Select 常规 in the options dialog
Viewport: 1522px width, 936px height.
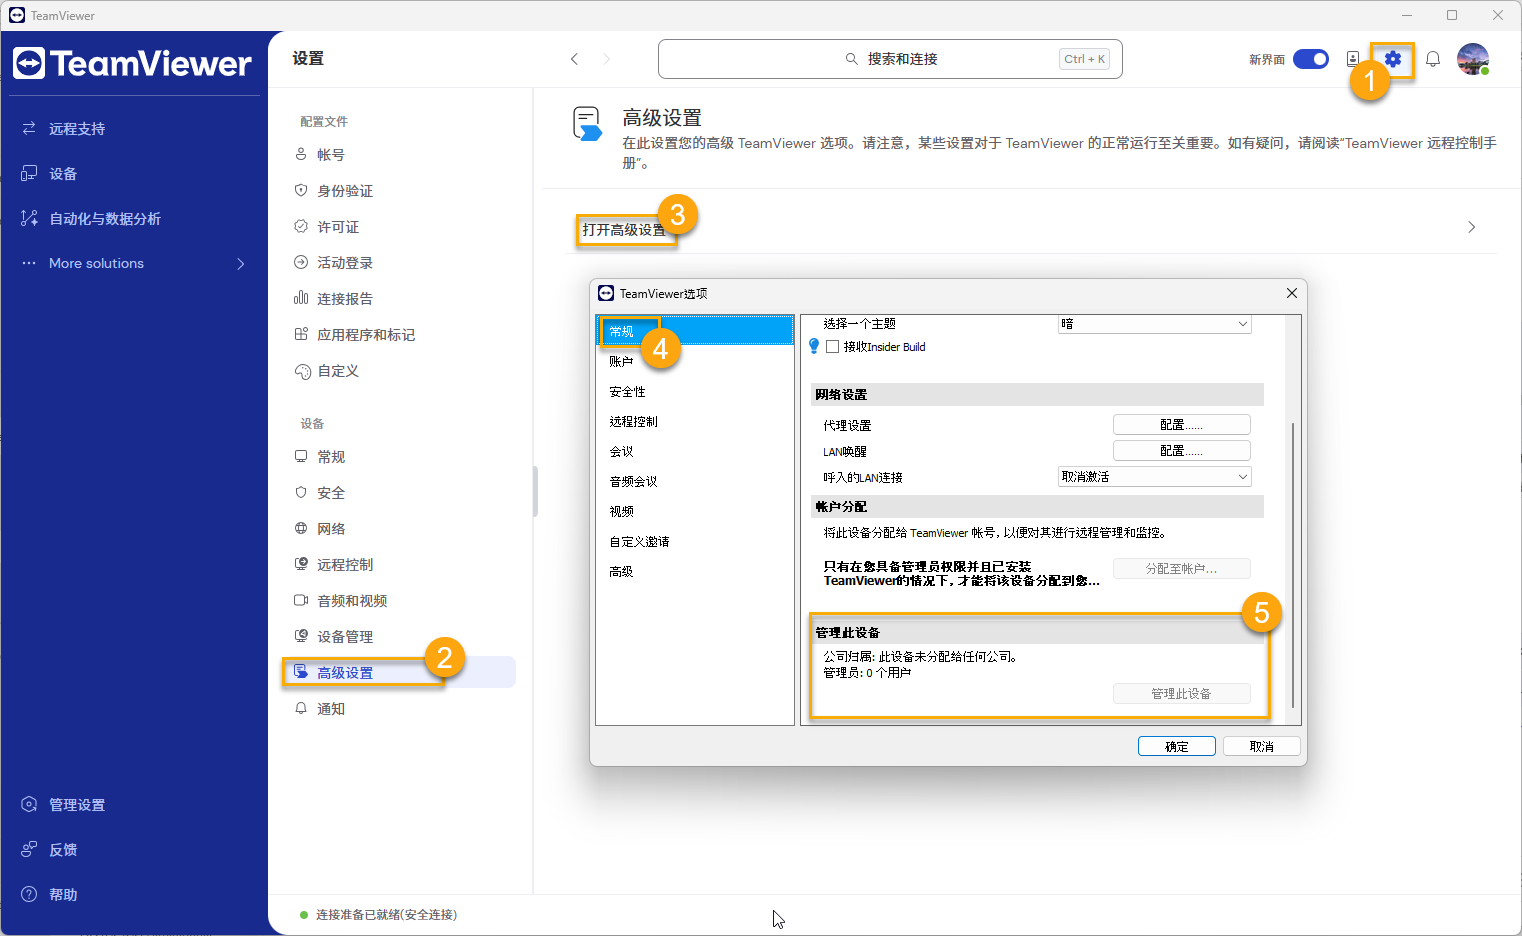695,331
